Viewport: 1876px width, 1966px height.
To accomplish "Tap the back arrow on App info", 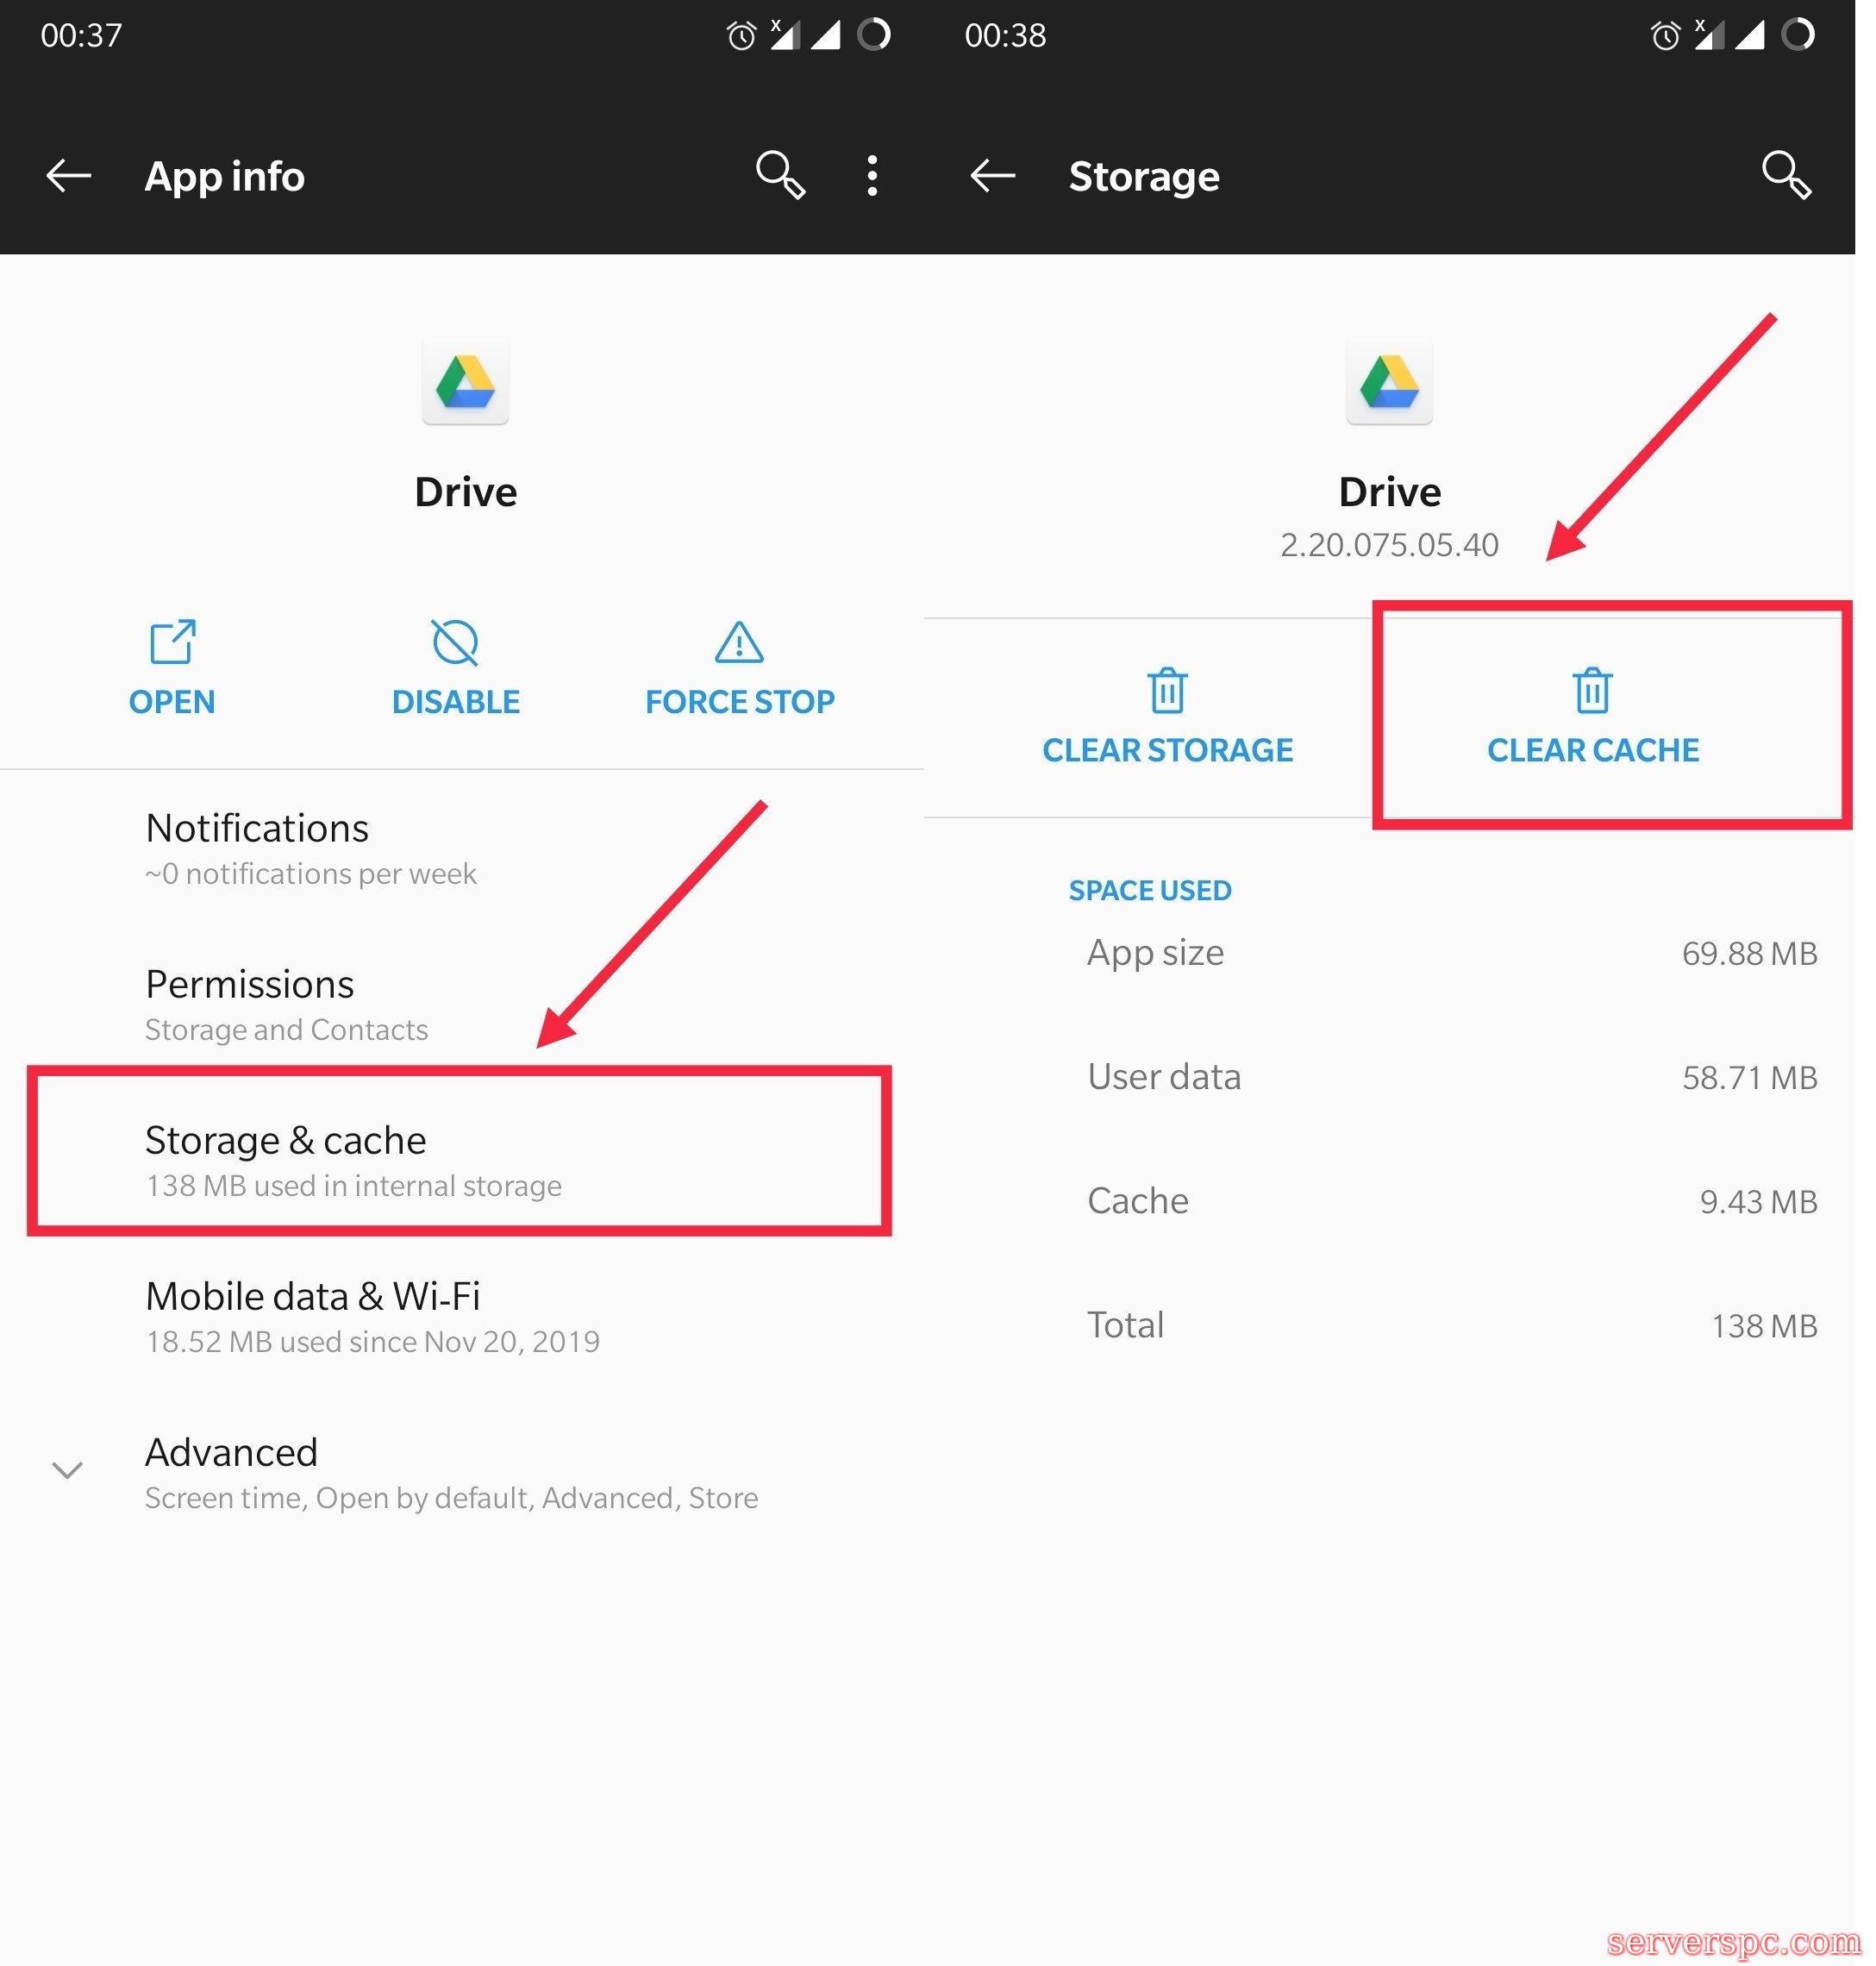I will click(68, 176).
